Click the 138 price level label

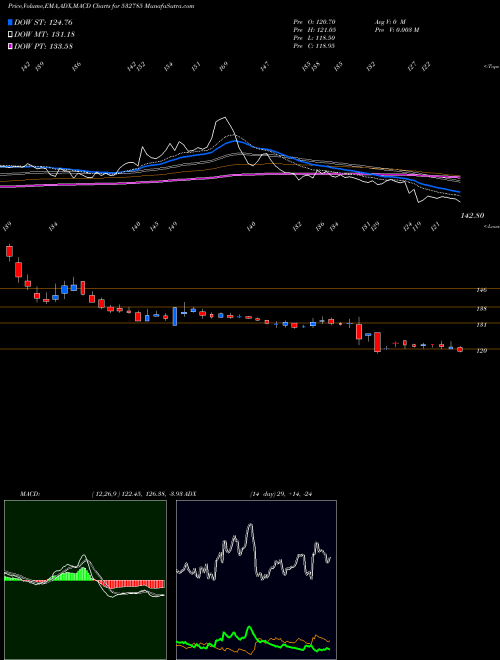pos(481,309)
